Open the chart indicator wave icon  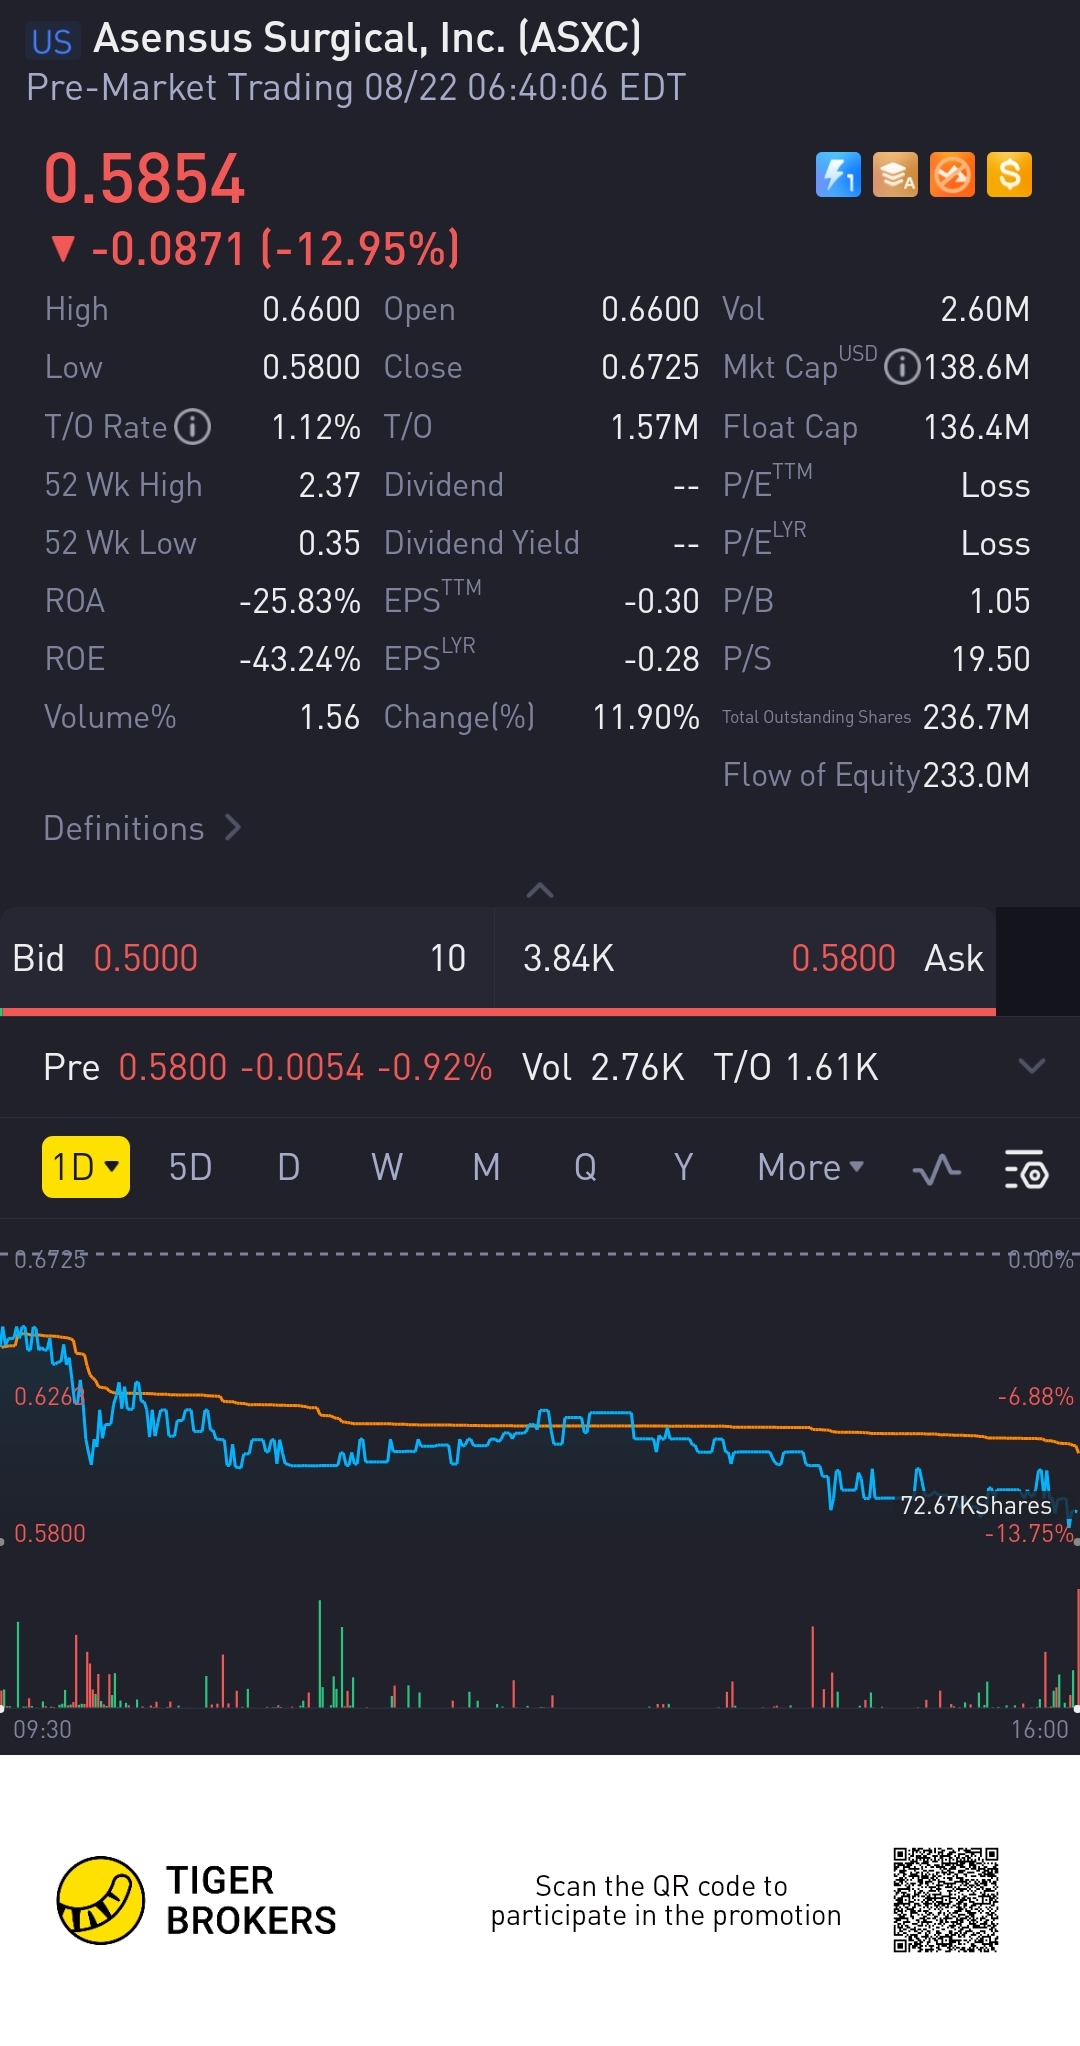(x=937, y=1168)
